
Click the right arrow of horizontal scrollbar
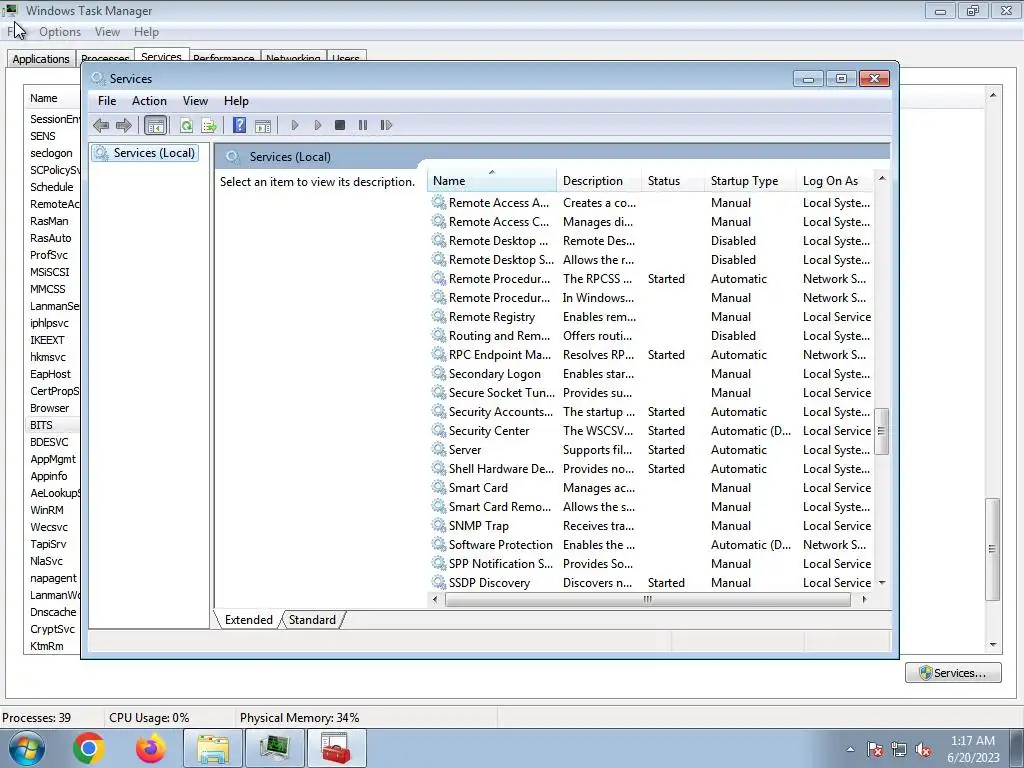pos(865,600)
